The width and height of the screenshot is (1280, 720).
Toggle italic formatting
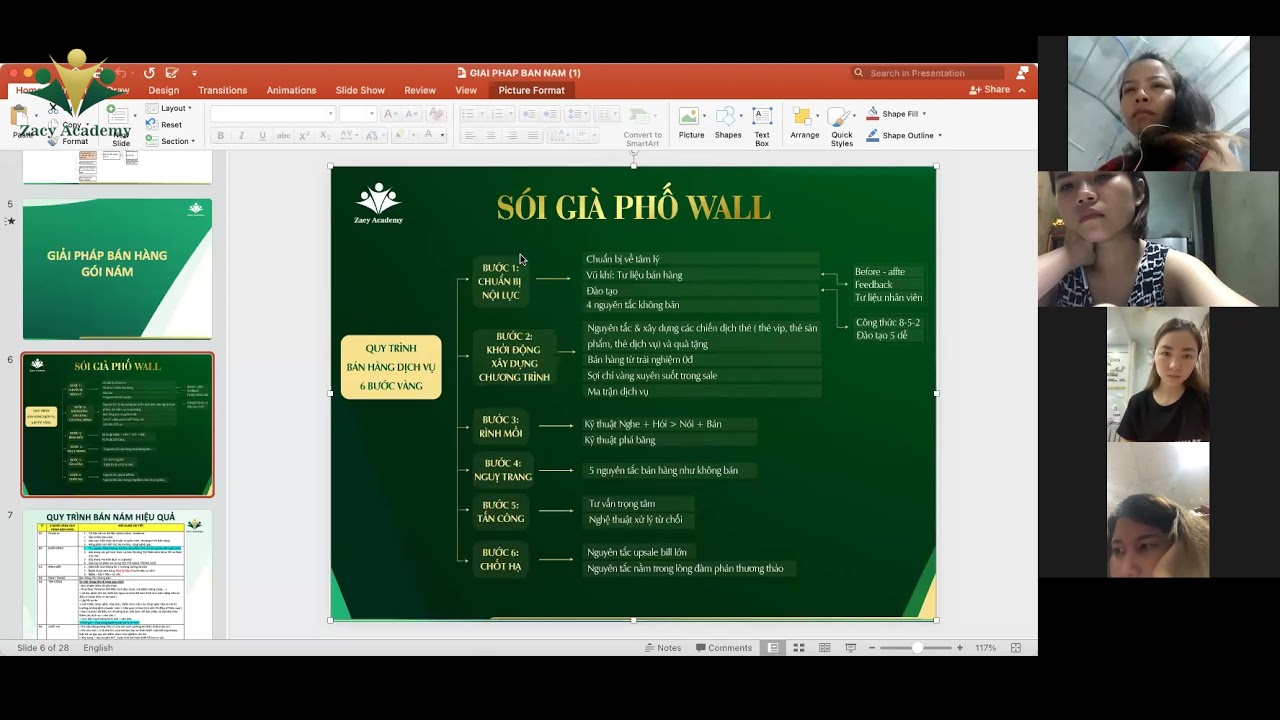pos(242,136)
